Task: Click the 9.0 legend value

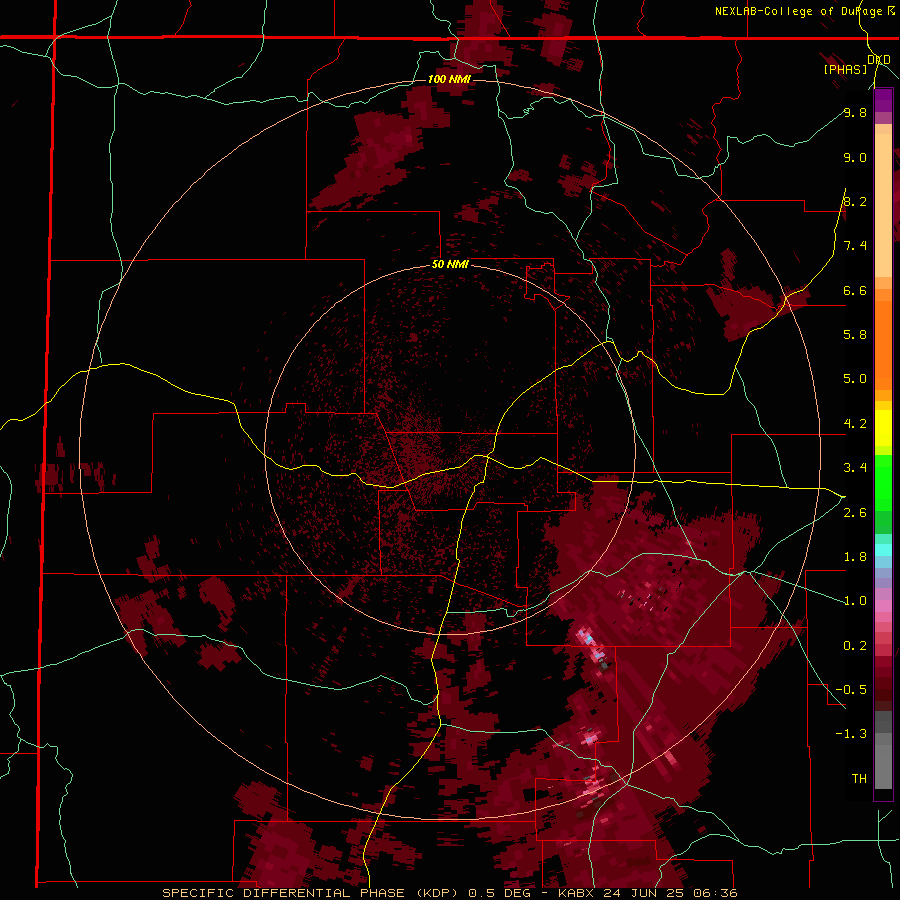Action: 855,157
